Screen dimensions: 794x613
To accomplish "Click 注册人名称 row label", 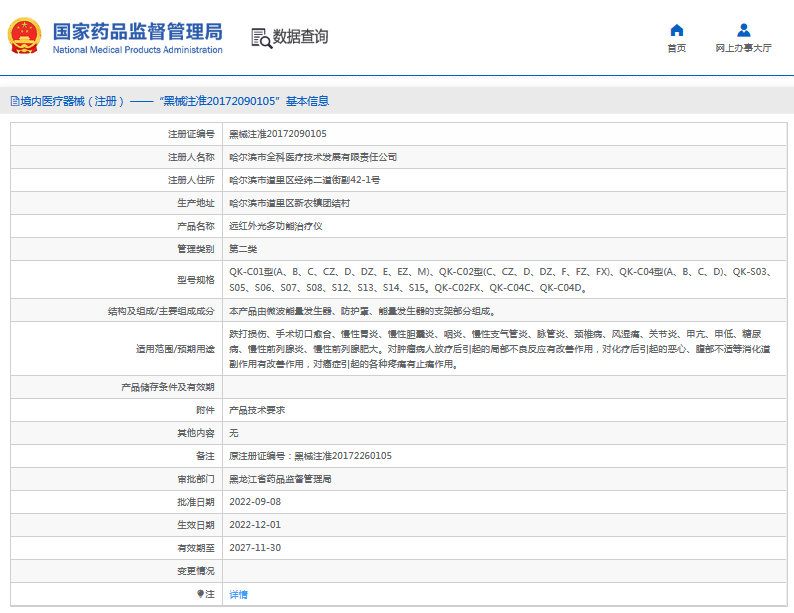I will (x=191, y=157).
